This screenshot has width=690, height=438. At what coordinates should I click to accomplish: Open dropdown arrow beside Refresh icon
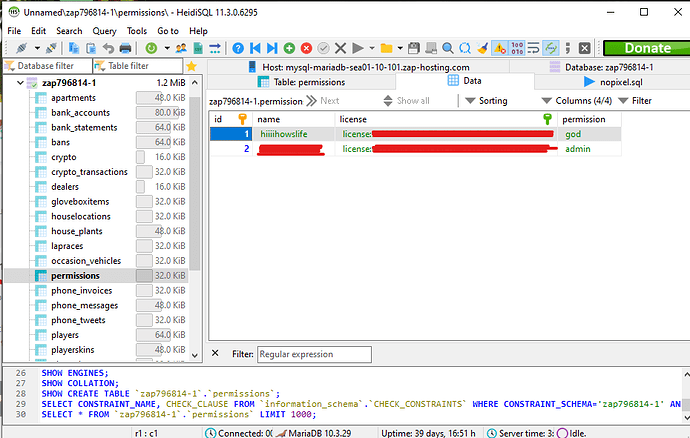(167, 48)
